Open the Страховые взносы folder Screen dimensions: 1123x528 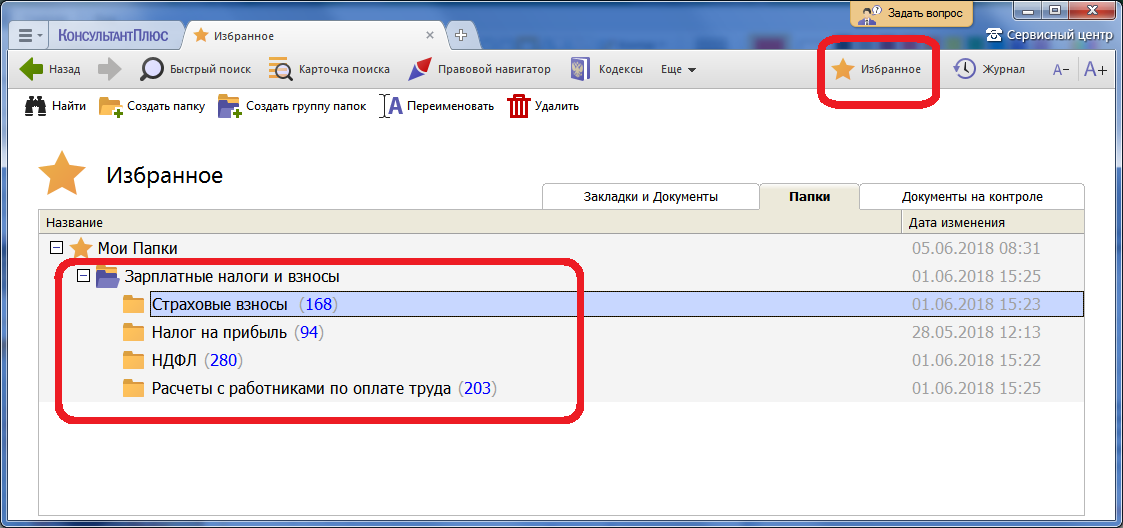[x=219, y=304]
